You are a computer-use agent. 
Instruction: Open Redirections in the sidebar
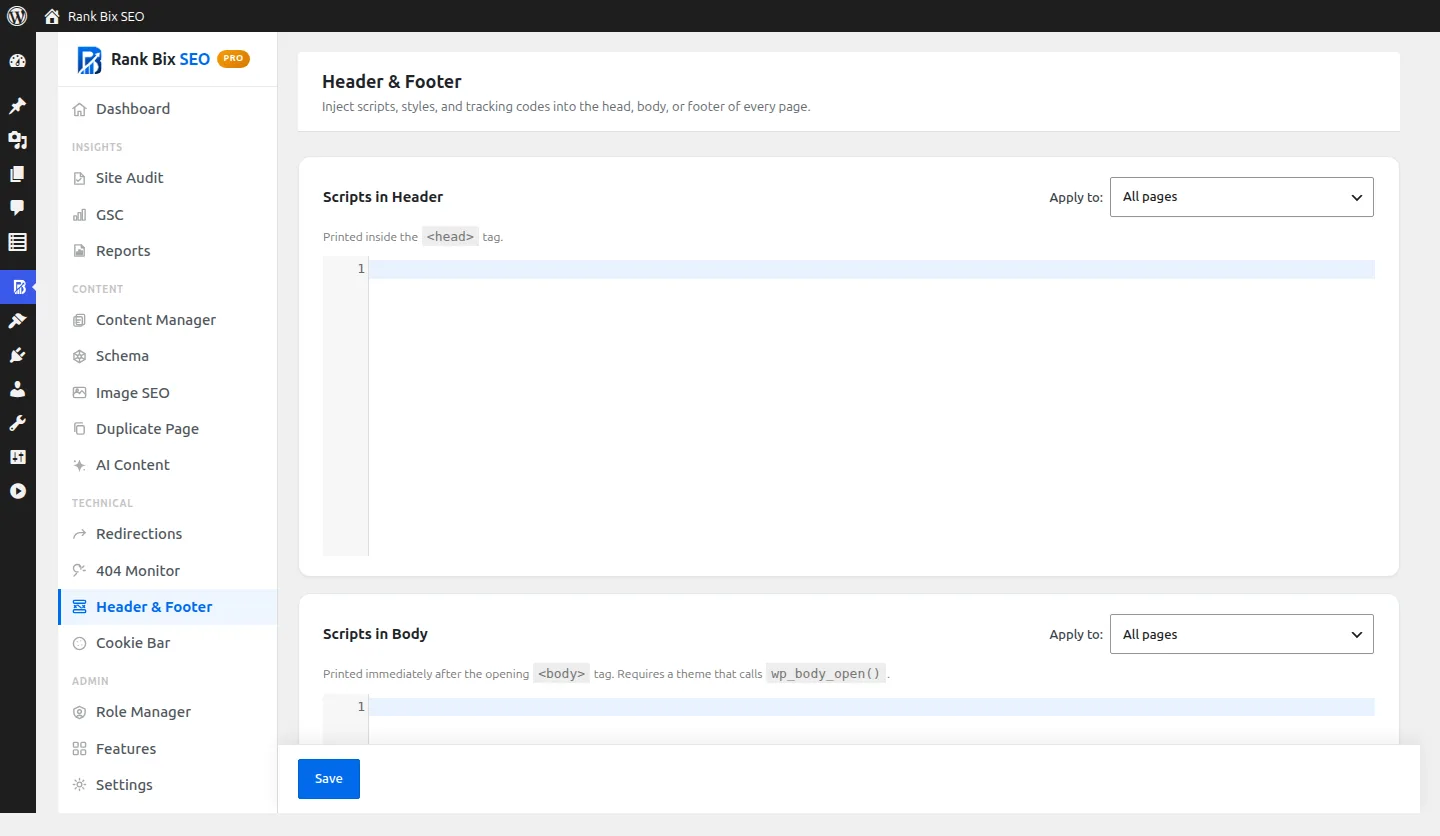[167, 534]
